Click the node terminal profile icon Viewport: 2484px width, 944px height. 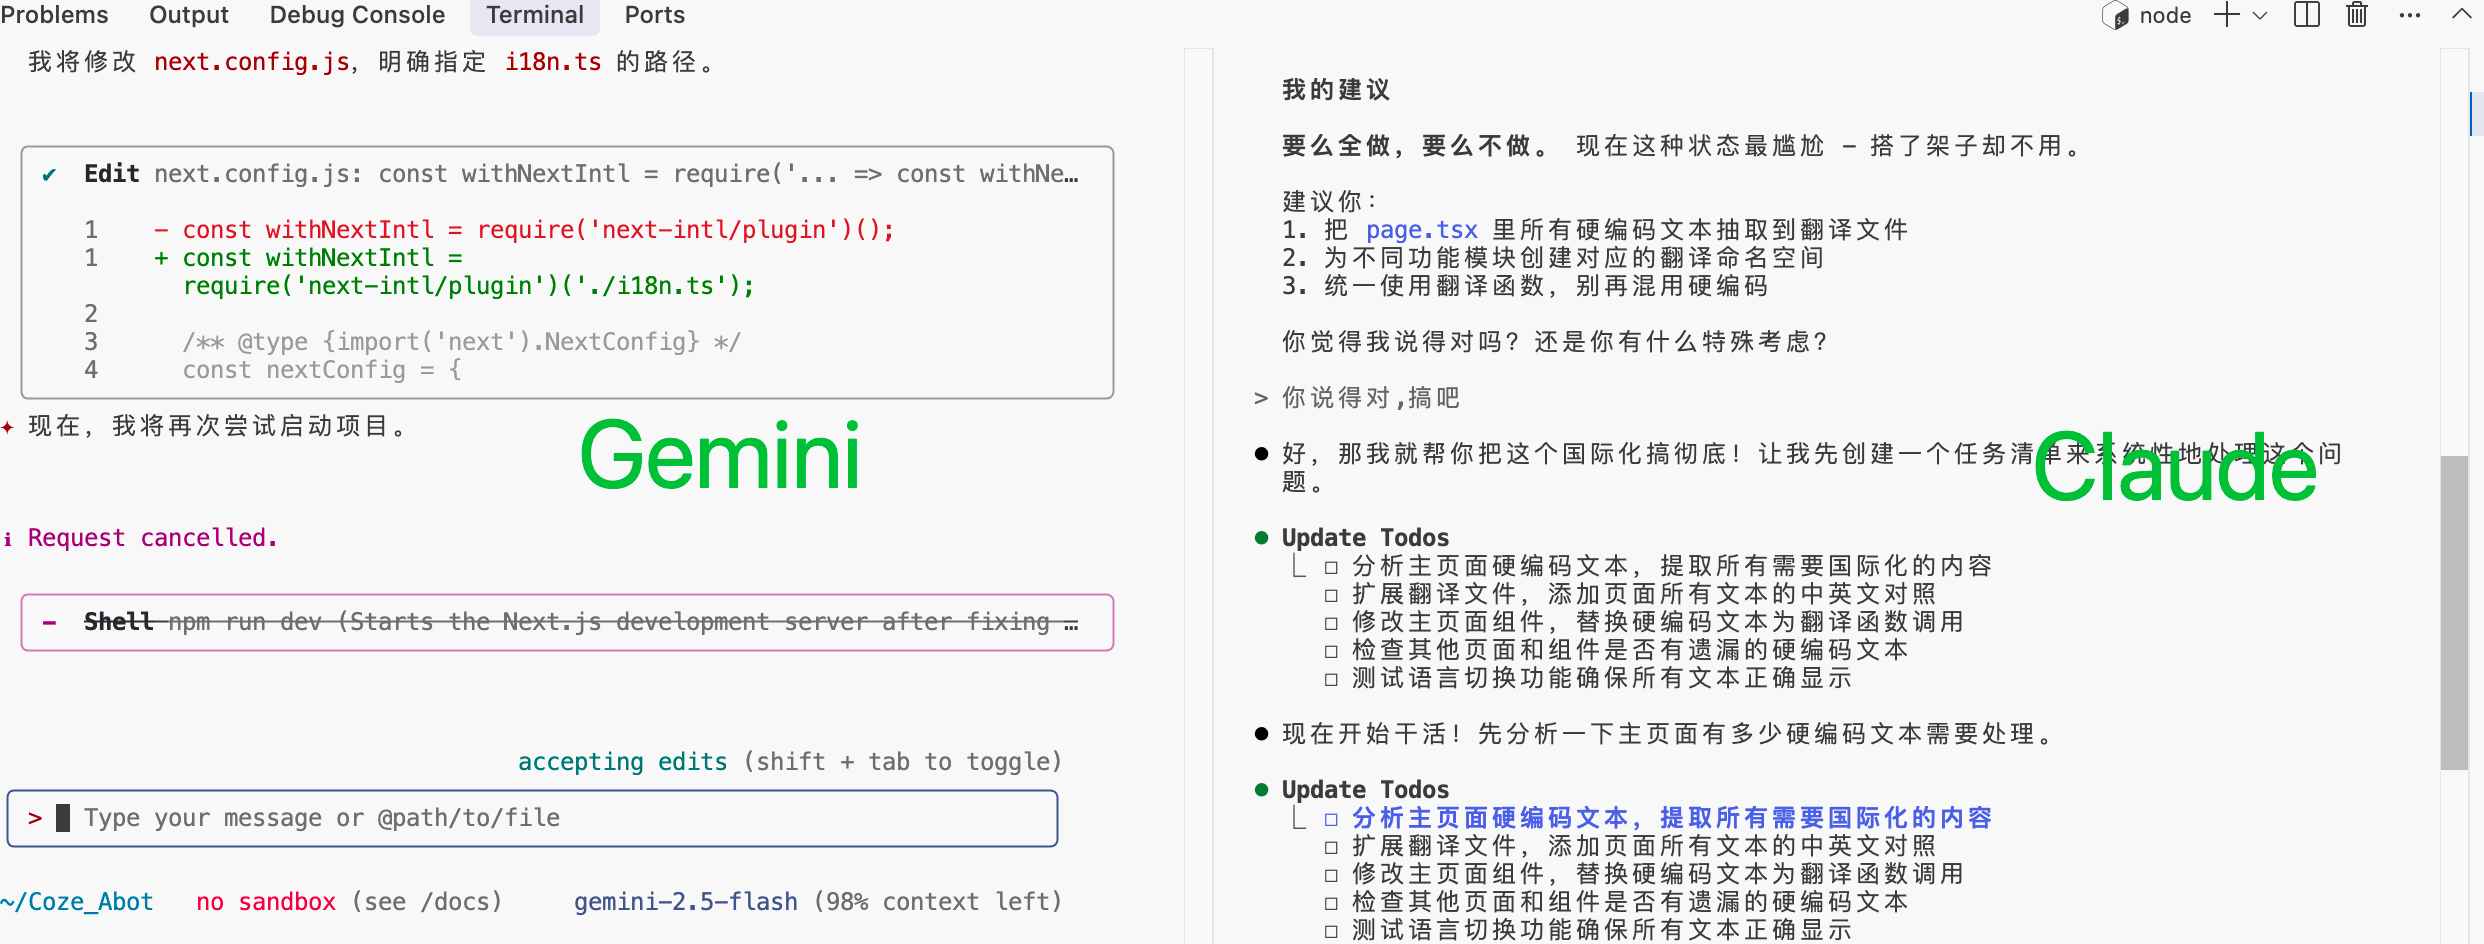2115,15
